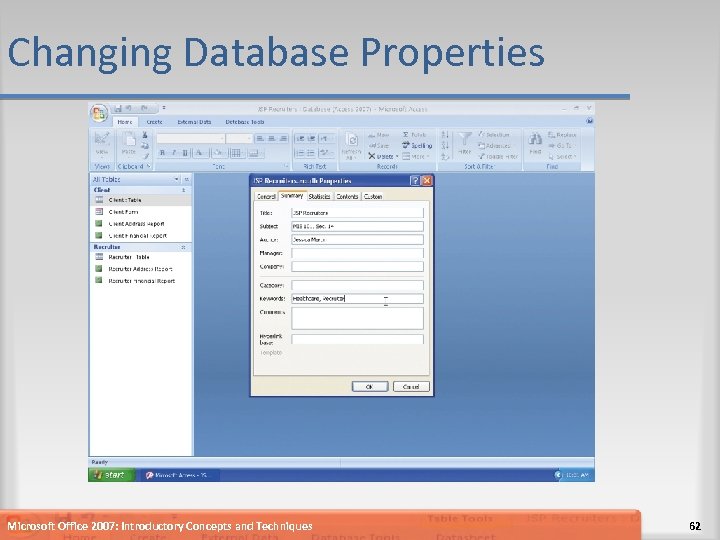The image size is (720, 540).
Task: Open the Create ribbon tab
Action: (154, 122)
